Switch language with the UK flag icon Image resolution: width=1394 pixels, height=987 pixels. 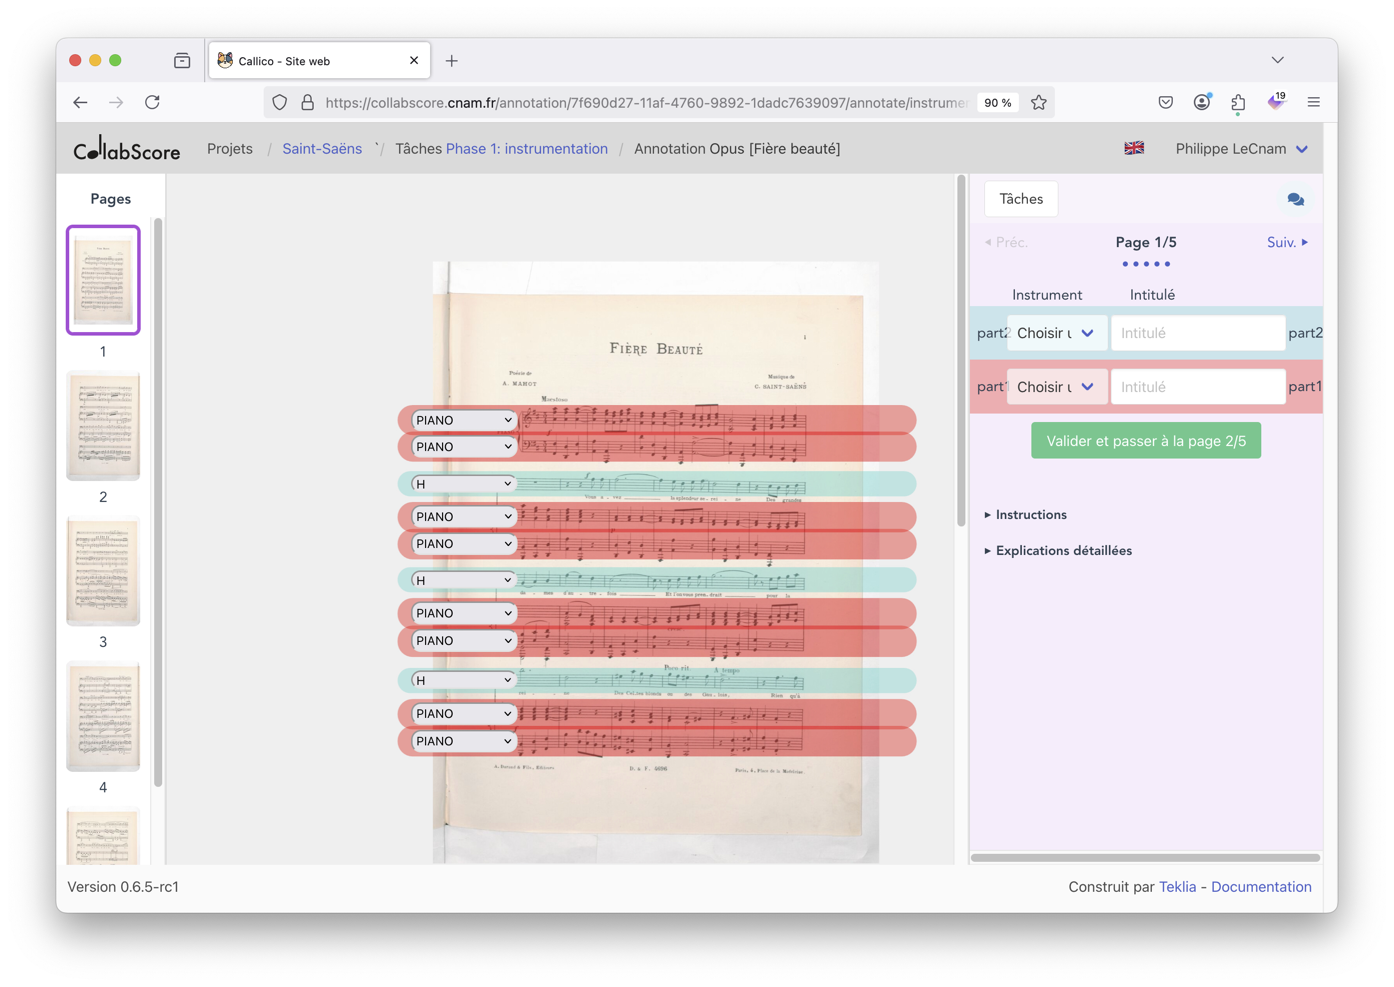(1134, 148)
